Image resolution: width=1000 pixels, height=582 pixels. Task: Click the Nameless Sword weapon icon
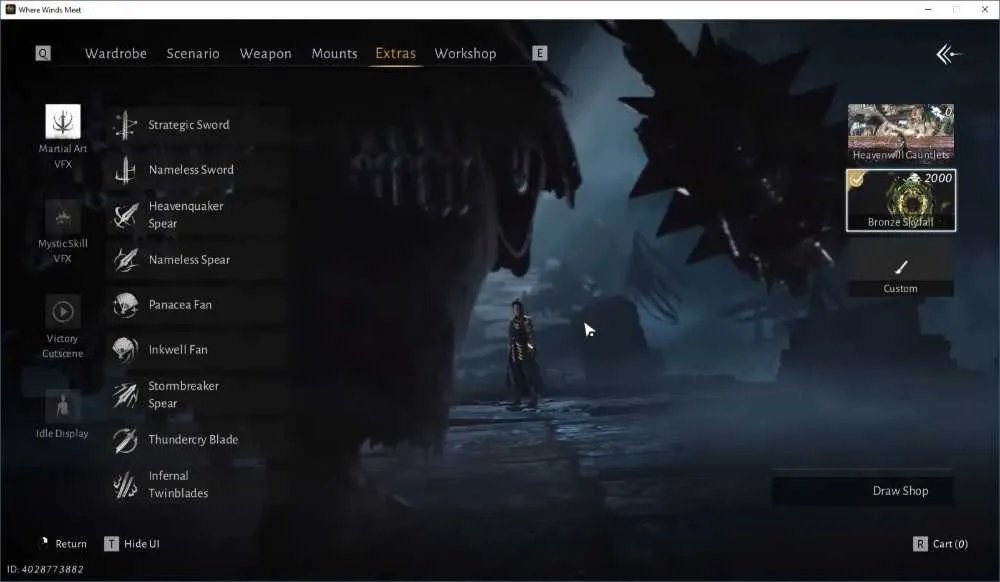coord(125,170)
